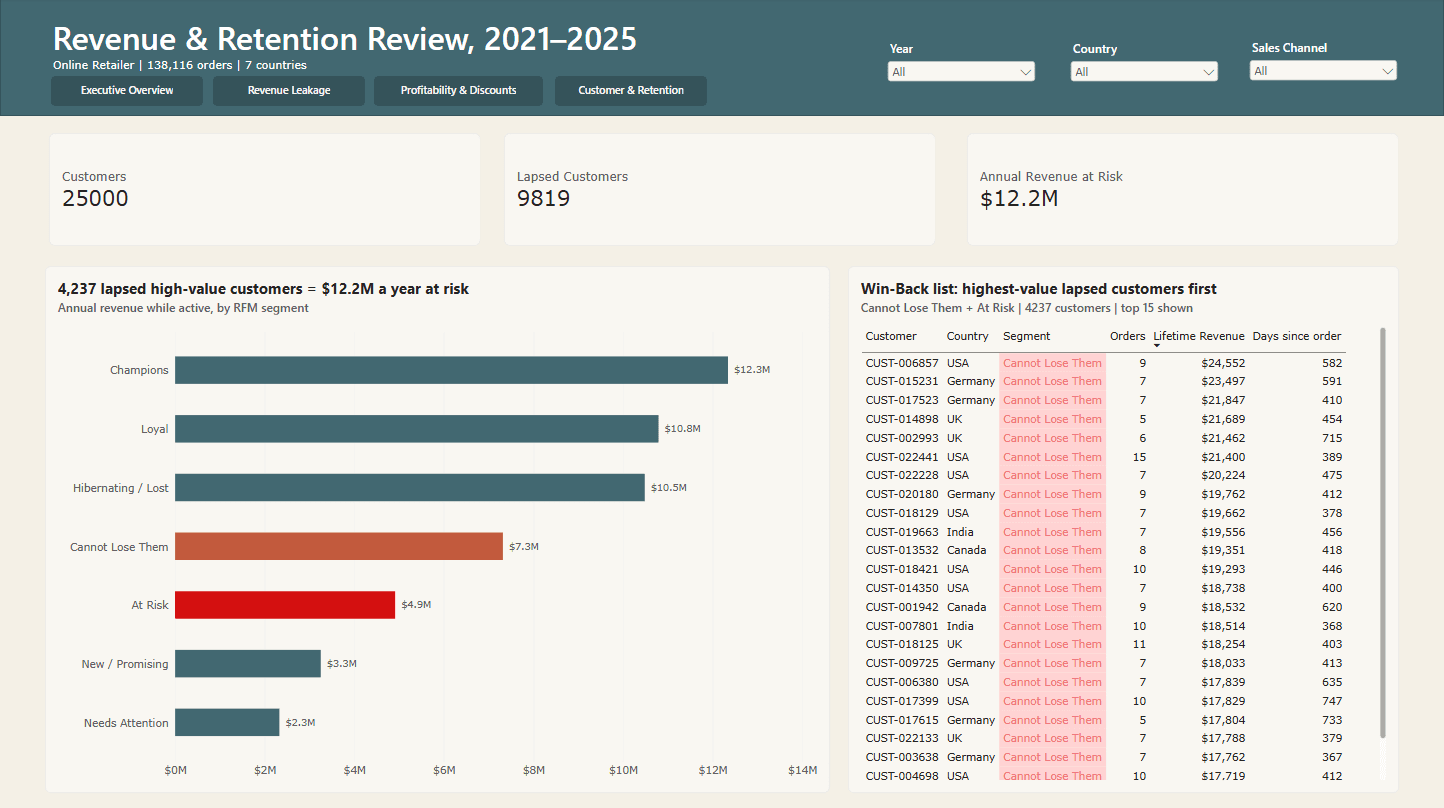This screenshot has width=1444, height=808.
Task: Select customer CUST-006857 in the table
Action: (902, 363)
